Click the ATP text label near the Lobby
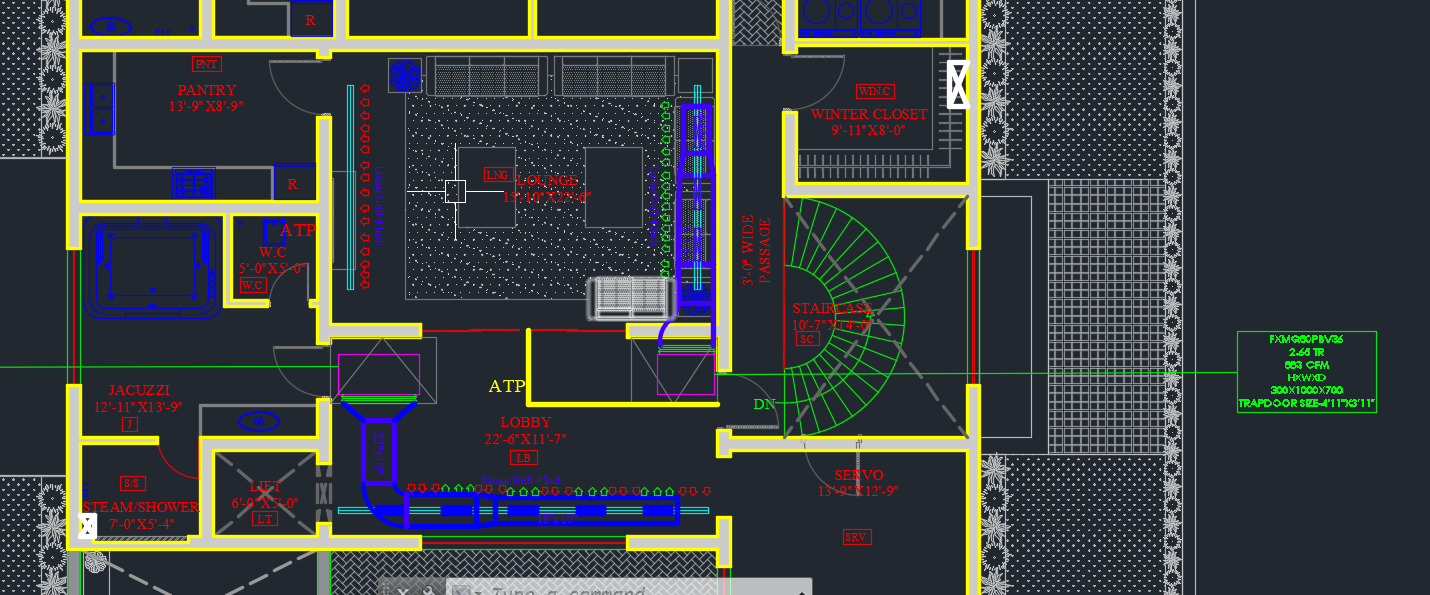Image resolution: width=1430 pixels, height=595 pixels. point(508,384)
